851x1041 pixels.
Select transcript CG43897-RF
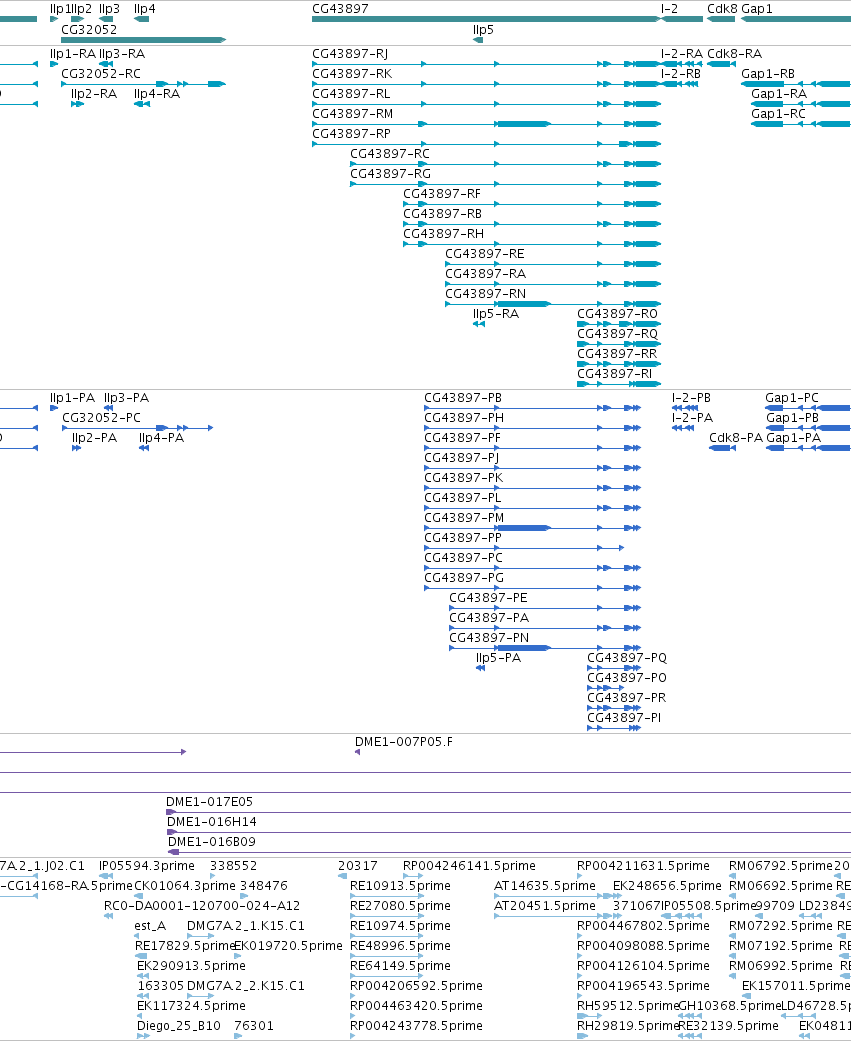442,193
